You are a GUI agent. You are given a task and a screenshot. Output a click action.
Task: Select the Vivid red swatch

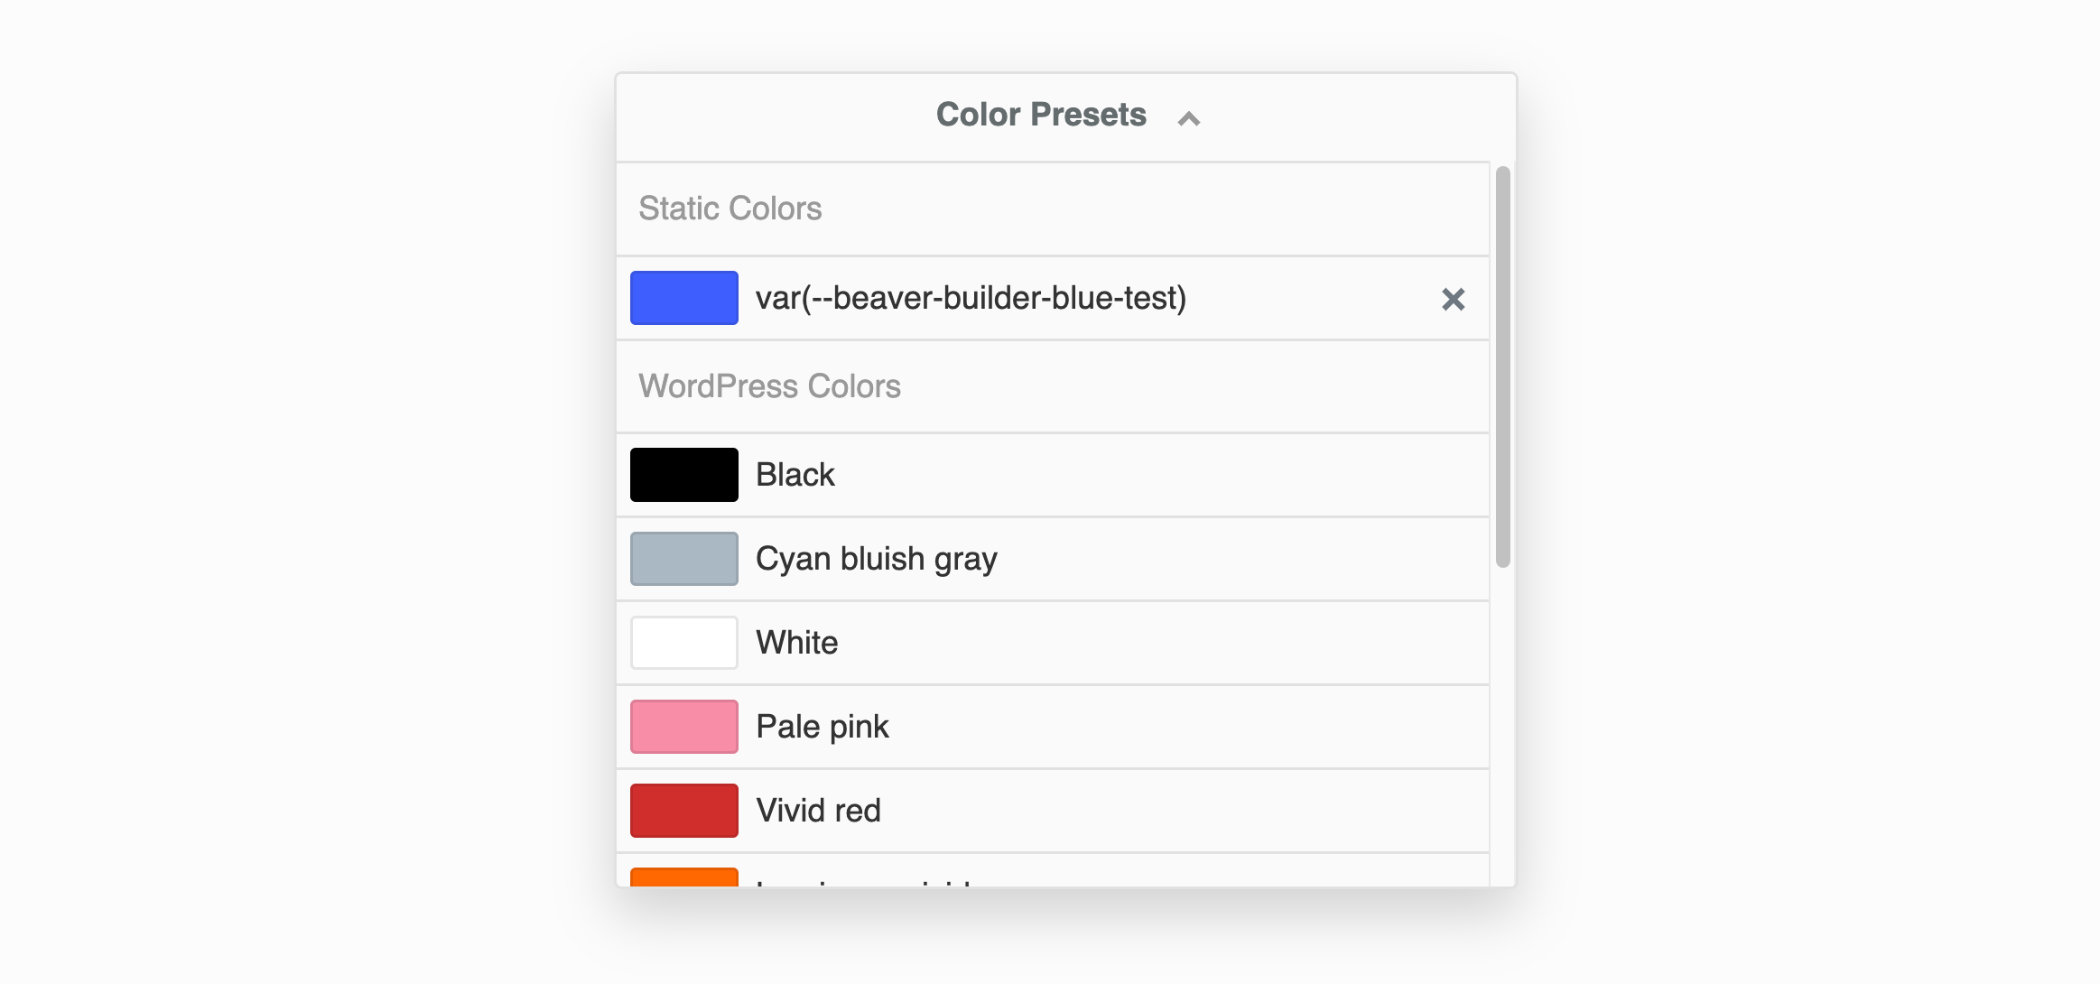pos(683,810)
